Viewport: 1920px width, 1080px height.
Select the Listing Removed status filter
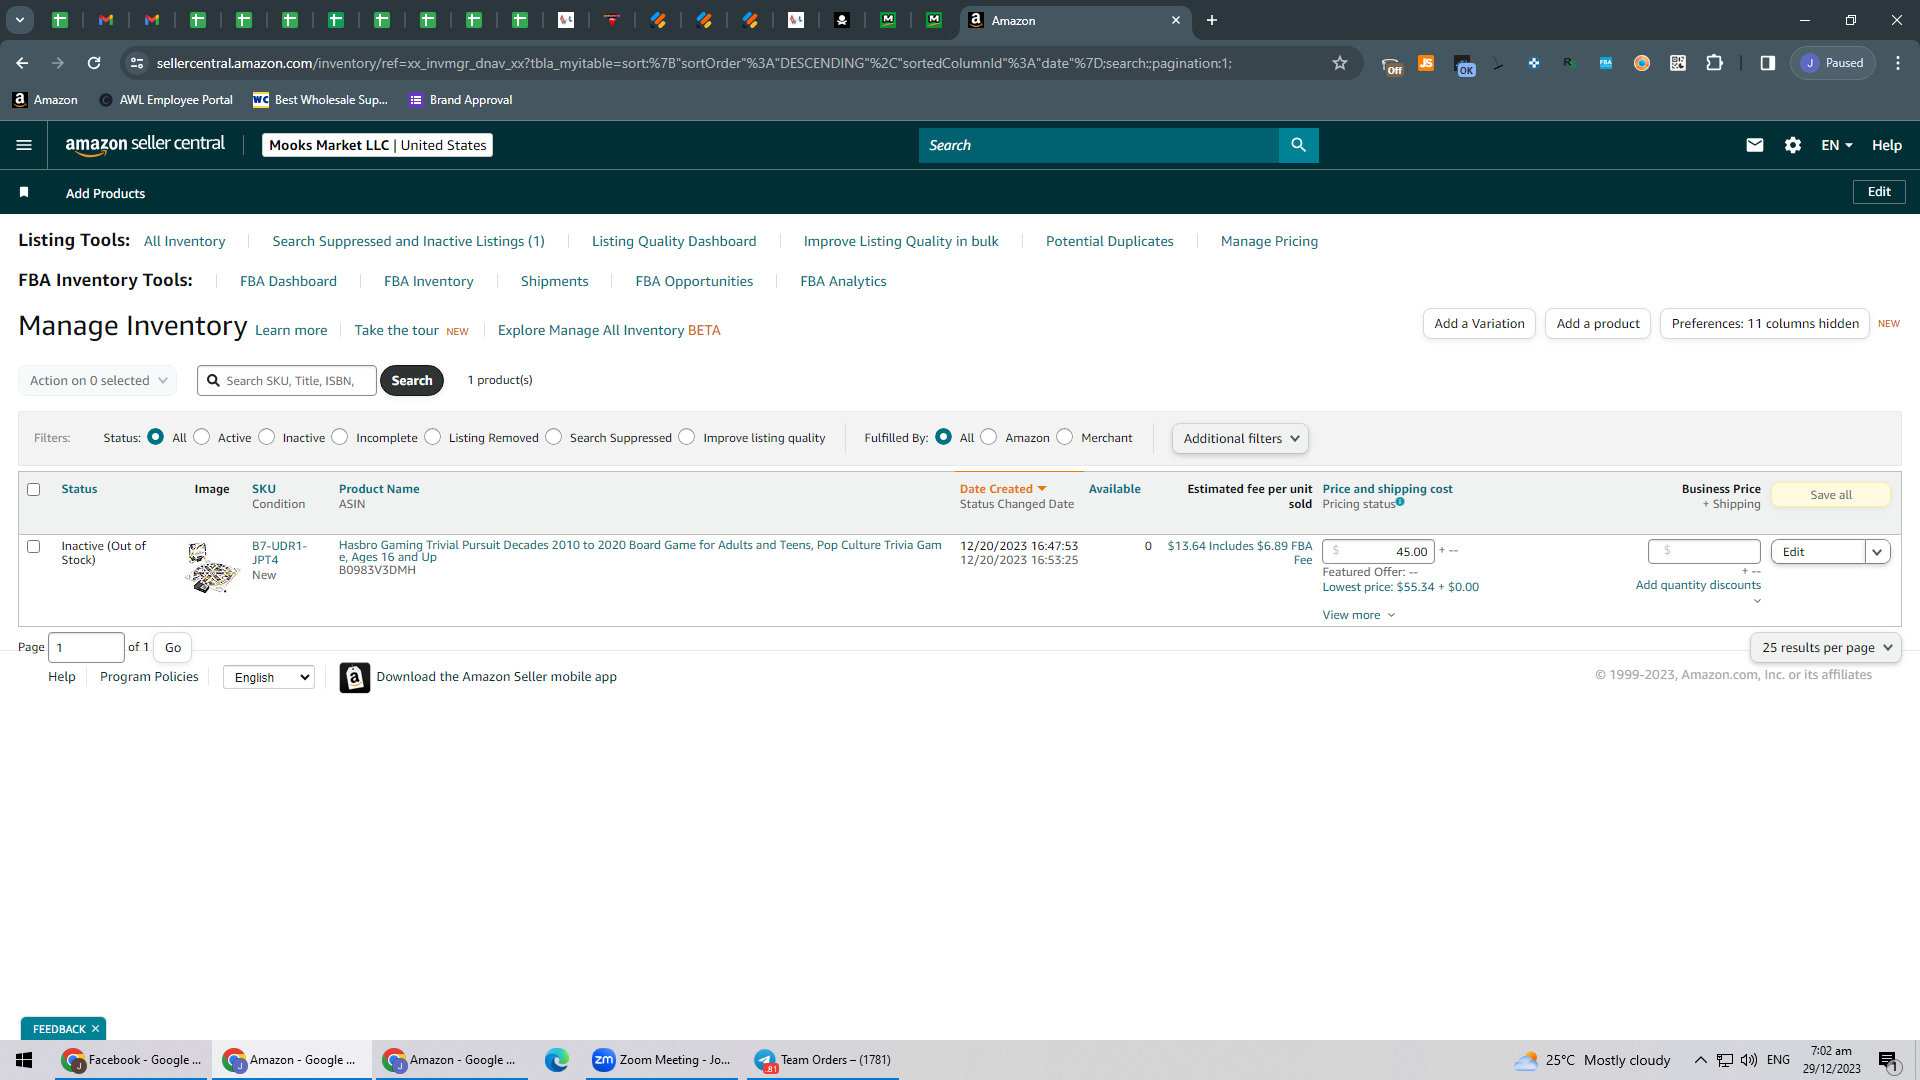pyautogui.click(x=433, y=437)
